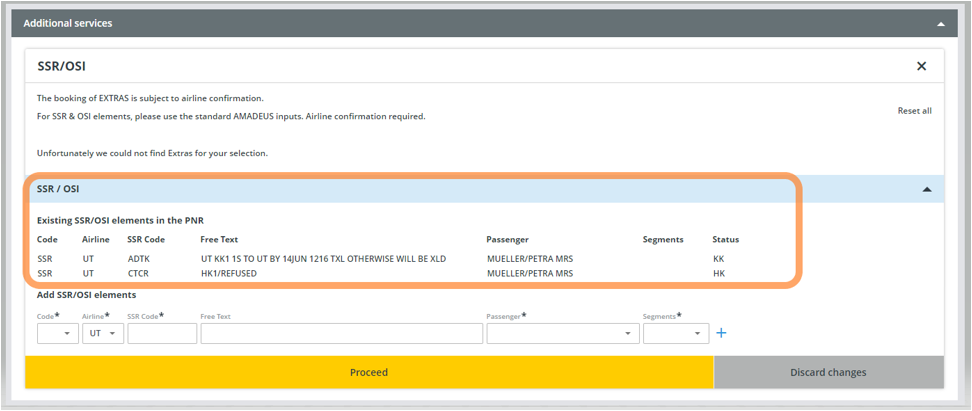Click the Status column header

[x=725, y=240]
